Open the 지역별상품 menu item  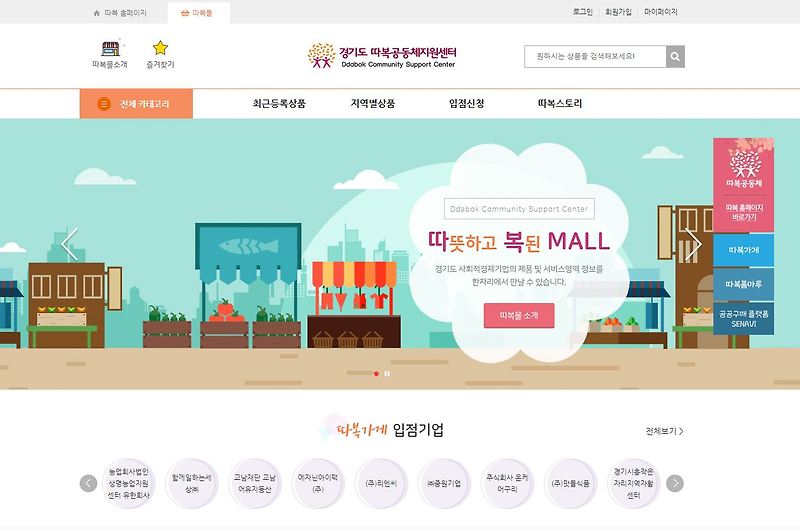click(x=372, y=104)
